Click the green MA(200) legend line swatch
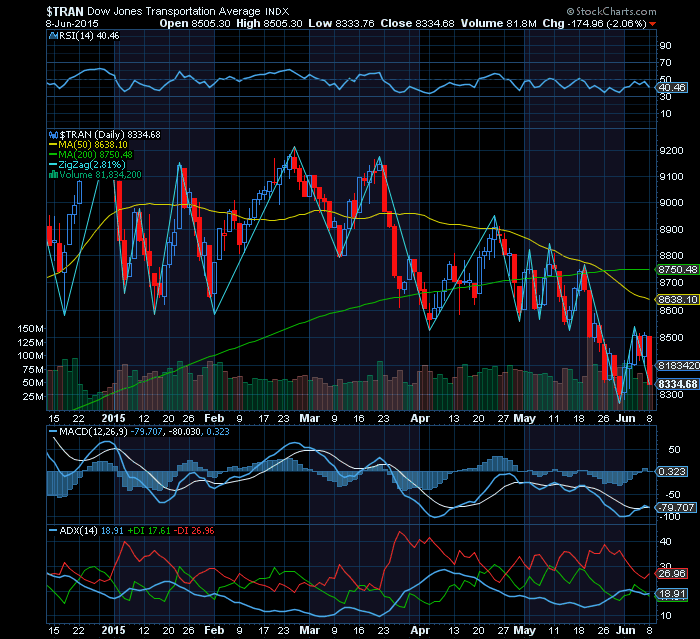Image resolution: width=700 pixels, height=639 pixels. (x=53, y=155)
